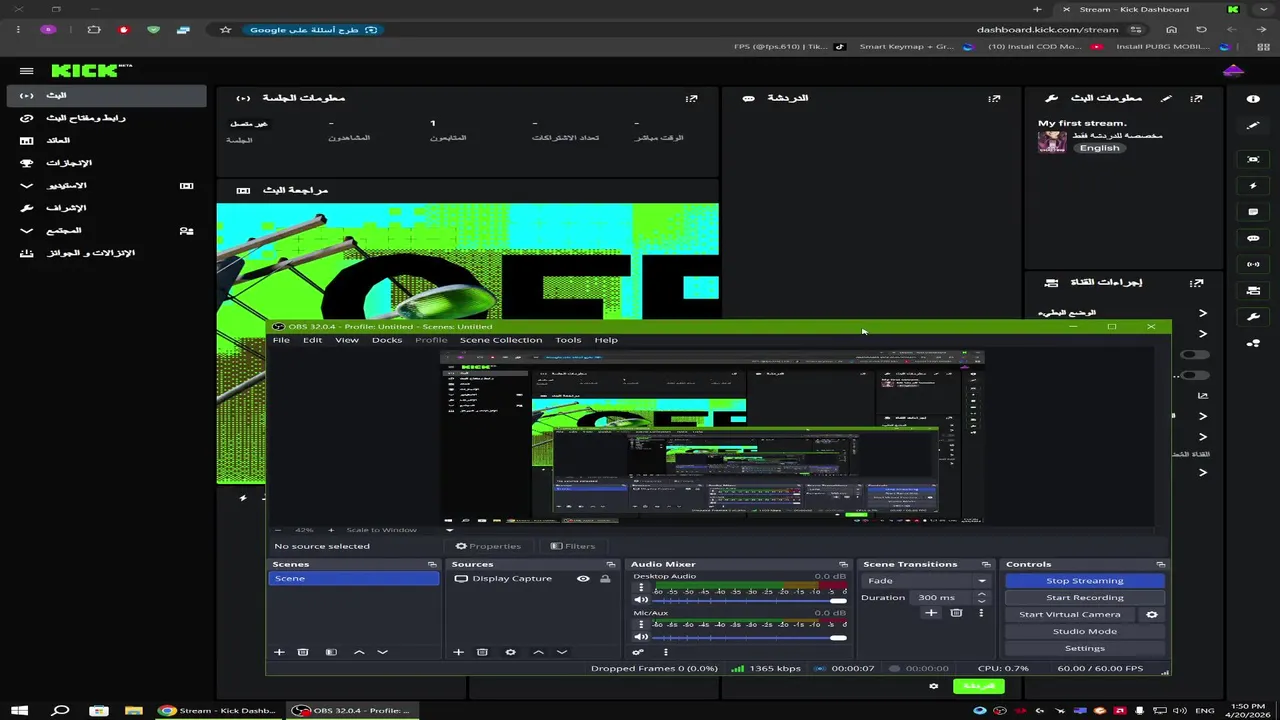Toggle first Kick channel action switch
Screen dimensions: 1280x720
(x=1195, y=355)
